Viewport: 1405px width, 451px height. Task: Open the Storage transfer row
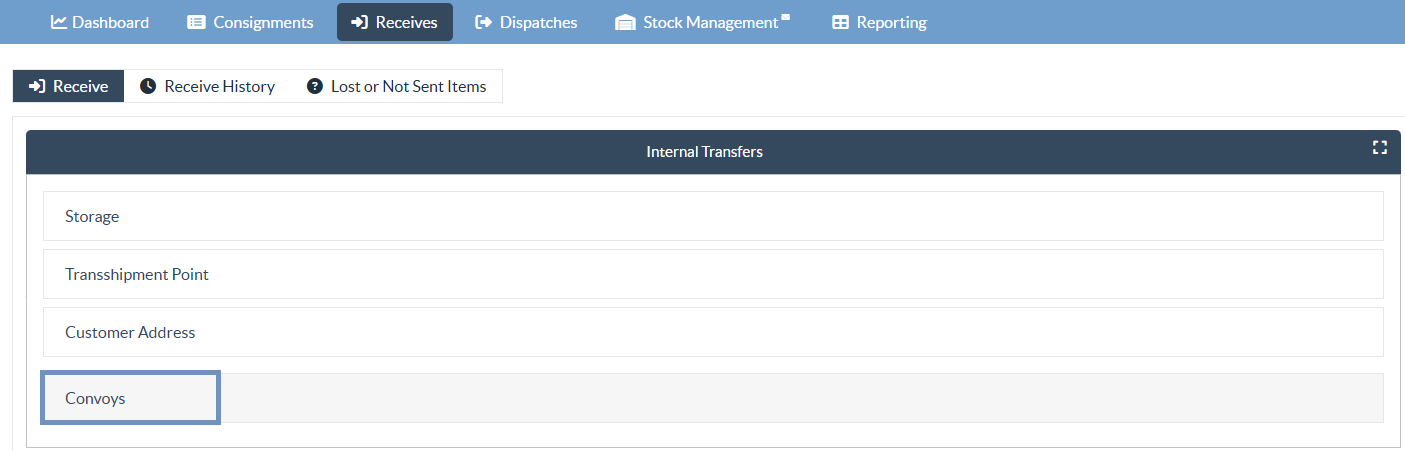pyautogui.click(x=712, y=216)
